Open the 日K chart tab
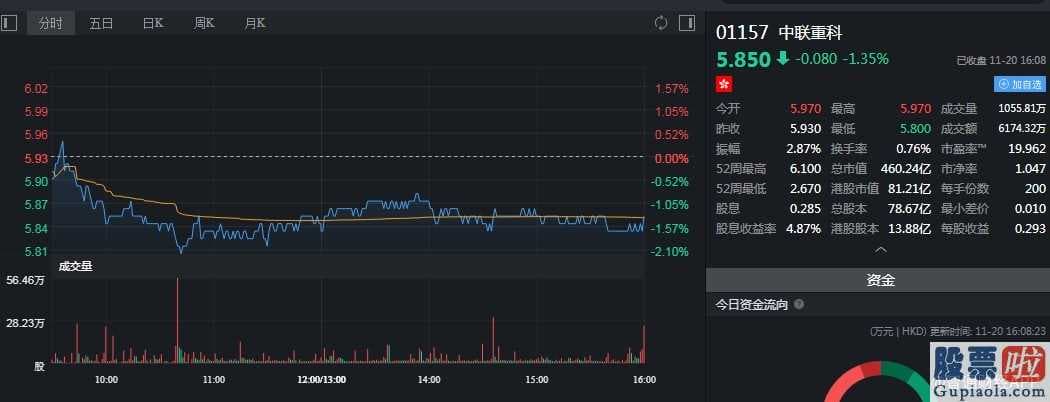The width and height of the screenshot is (1050, 402). 153,23
